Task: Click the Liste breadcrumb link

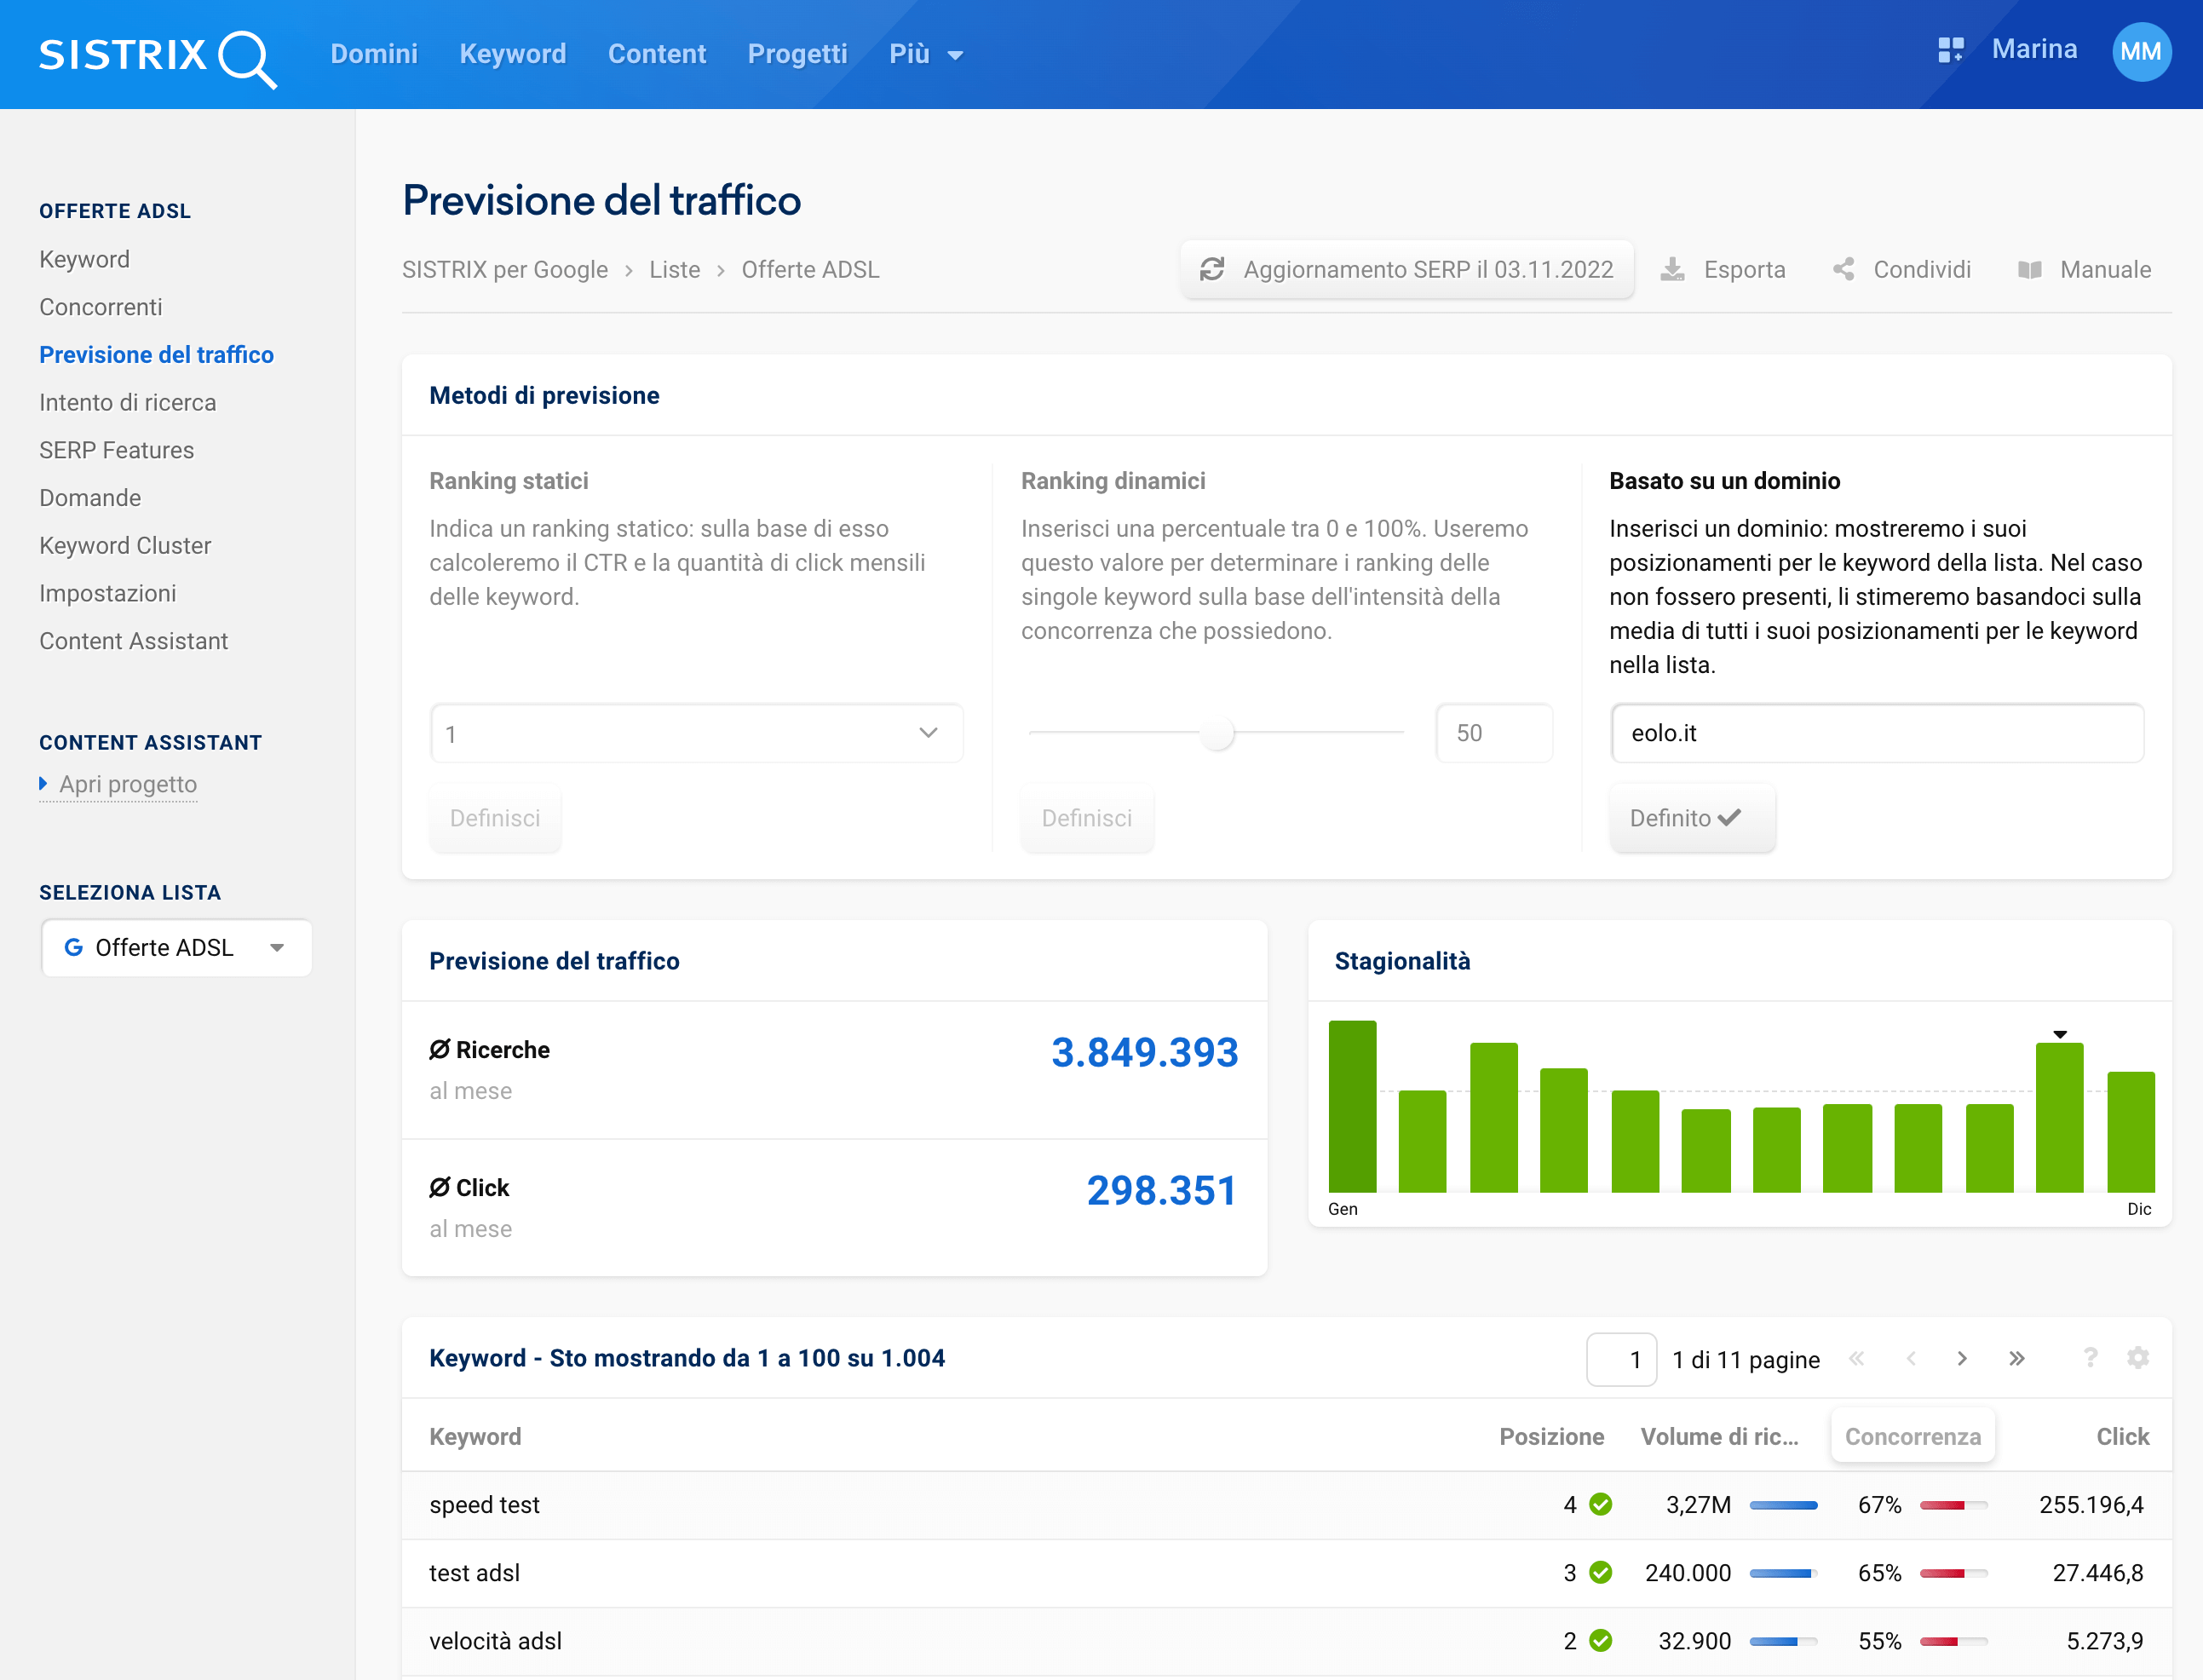Action: click(x=675, y=269)
